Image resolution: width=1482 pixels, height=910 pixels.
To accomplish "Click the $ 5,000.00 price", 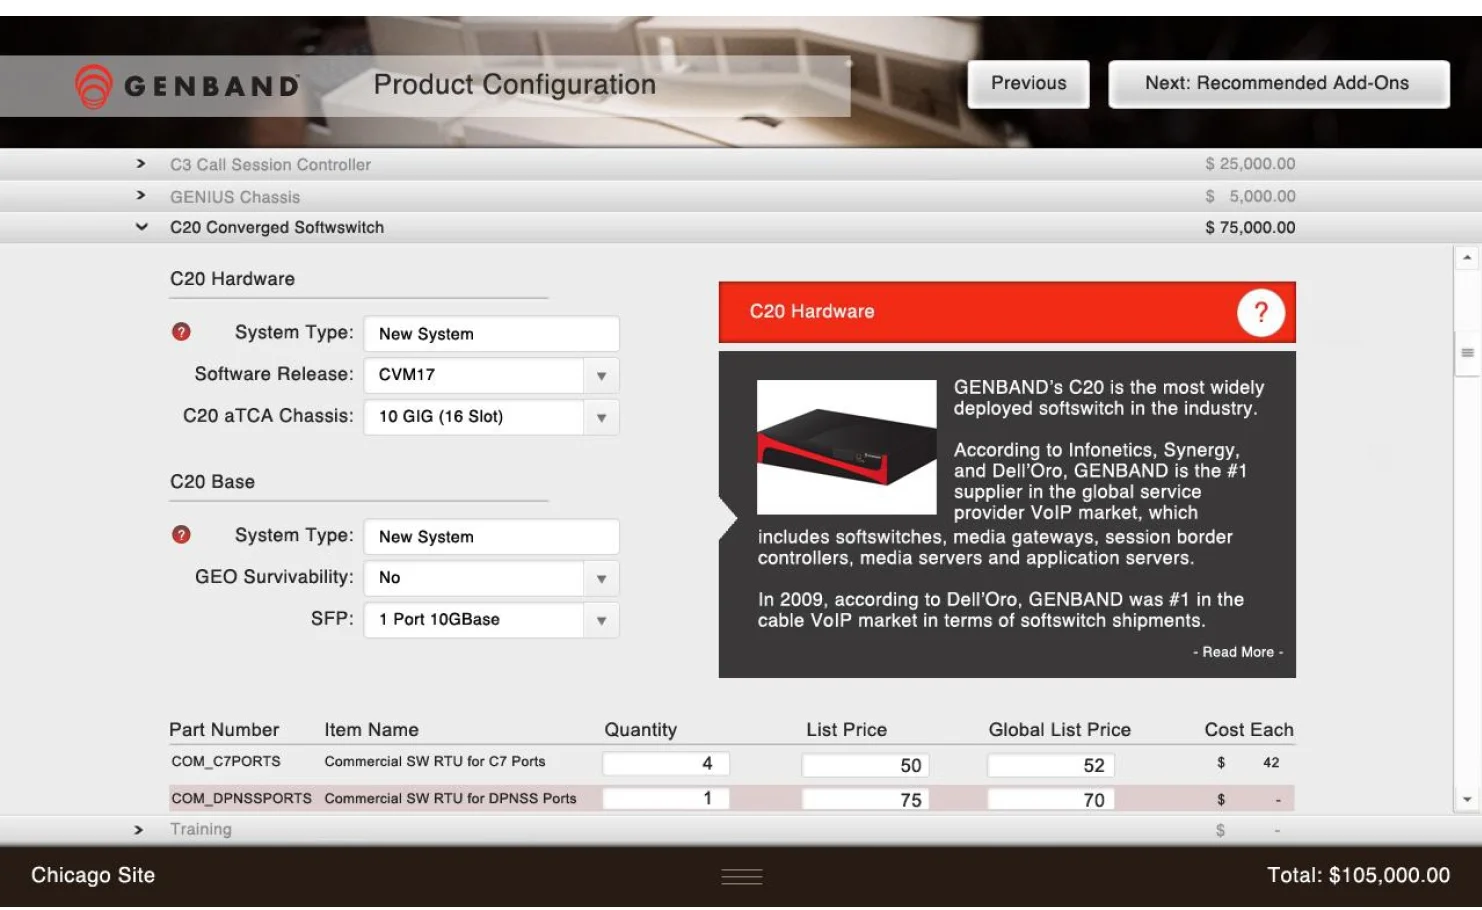I will pos(1250,196).
